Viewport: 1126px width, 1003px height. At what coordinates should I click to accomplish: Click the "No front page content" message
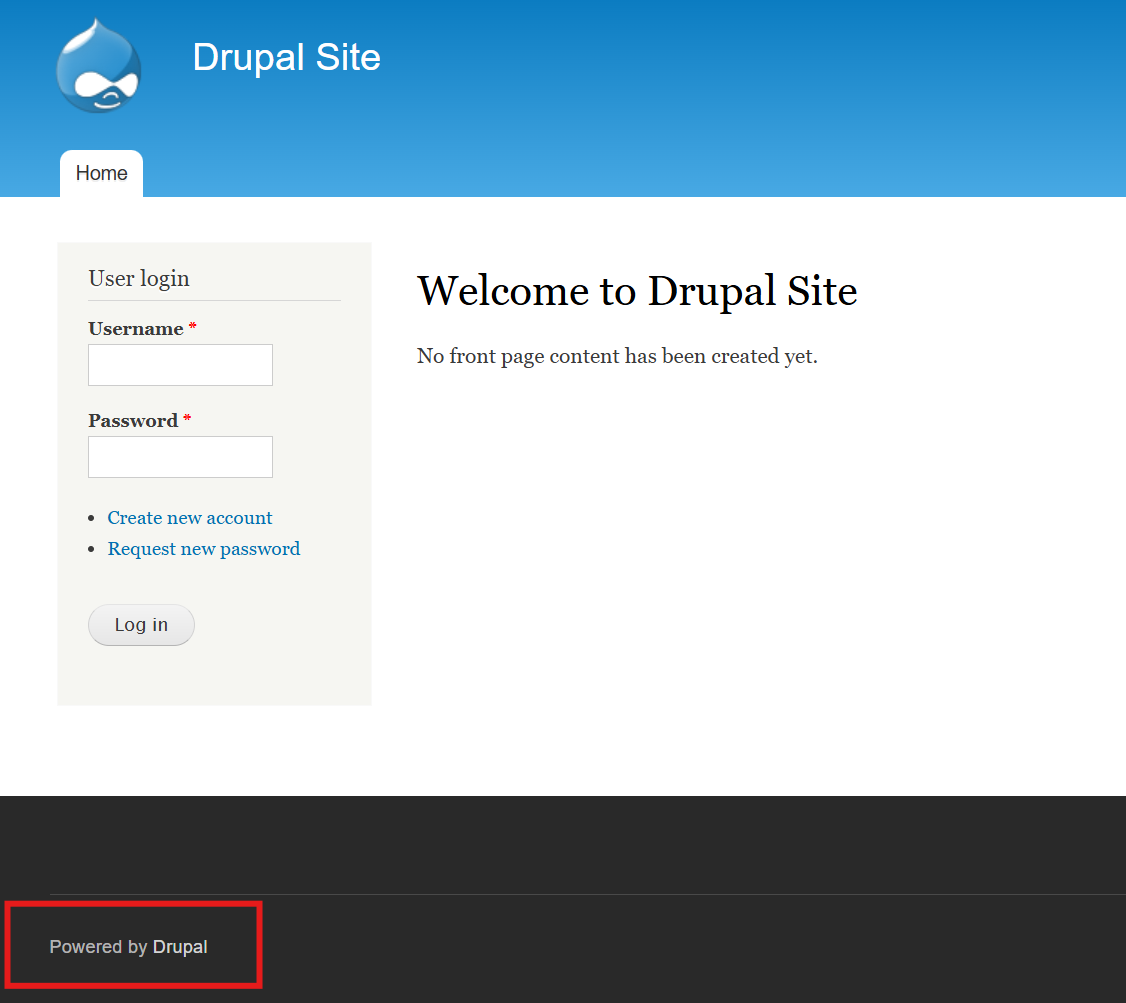(618, 356)
